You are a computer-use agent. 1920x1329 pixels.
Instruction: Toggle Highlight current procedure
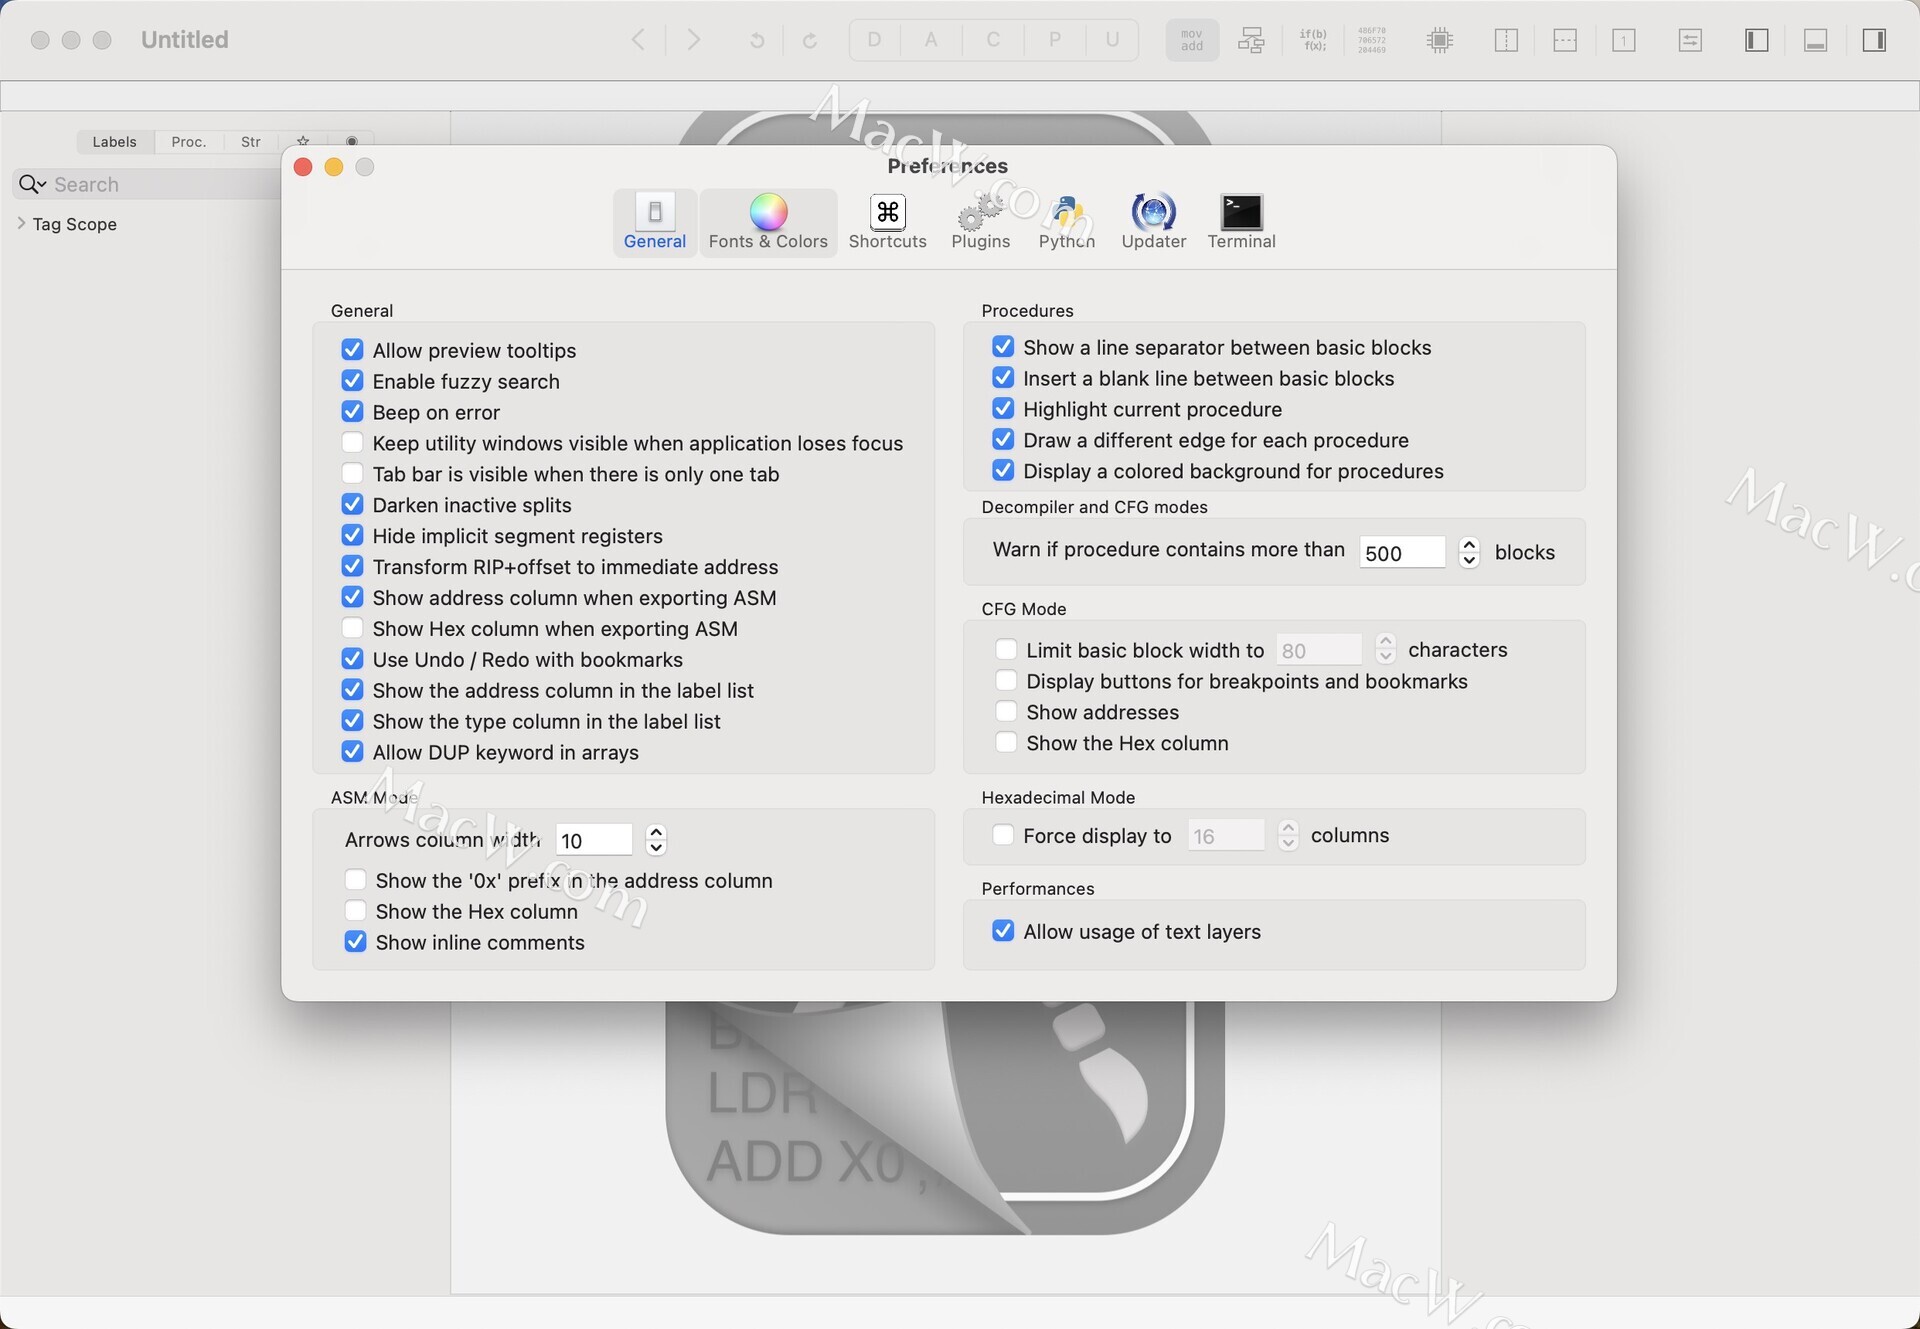pyautogui.click(x=1003, y=409)
